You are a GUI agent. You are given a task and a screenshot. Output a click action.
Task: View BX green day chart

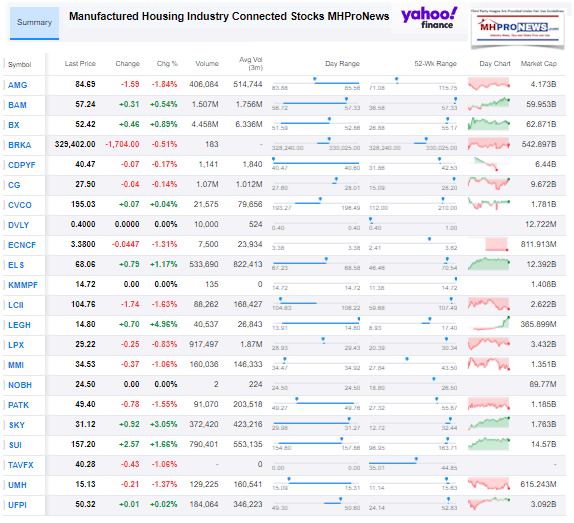(x=489, y=124)
